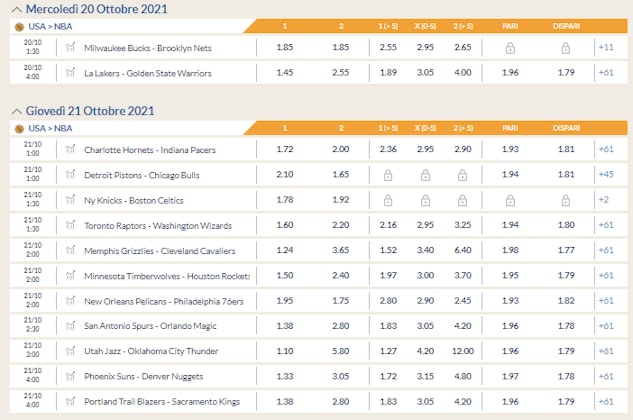Click locked 2(>5) odds for Pistons - Bulls
Image resolution: width=633 pixels, height=420 pixels.
(463, 175)
